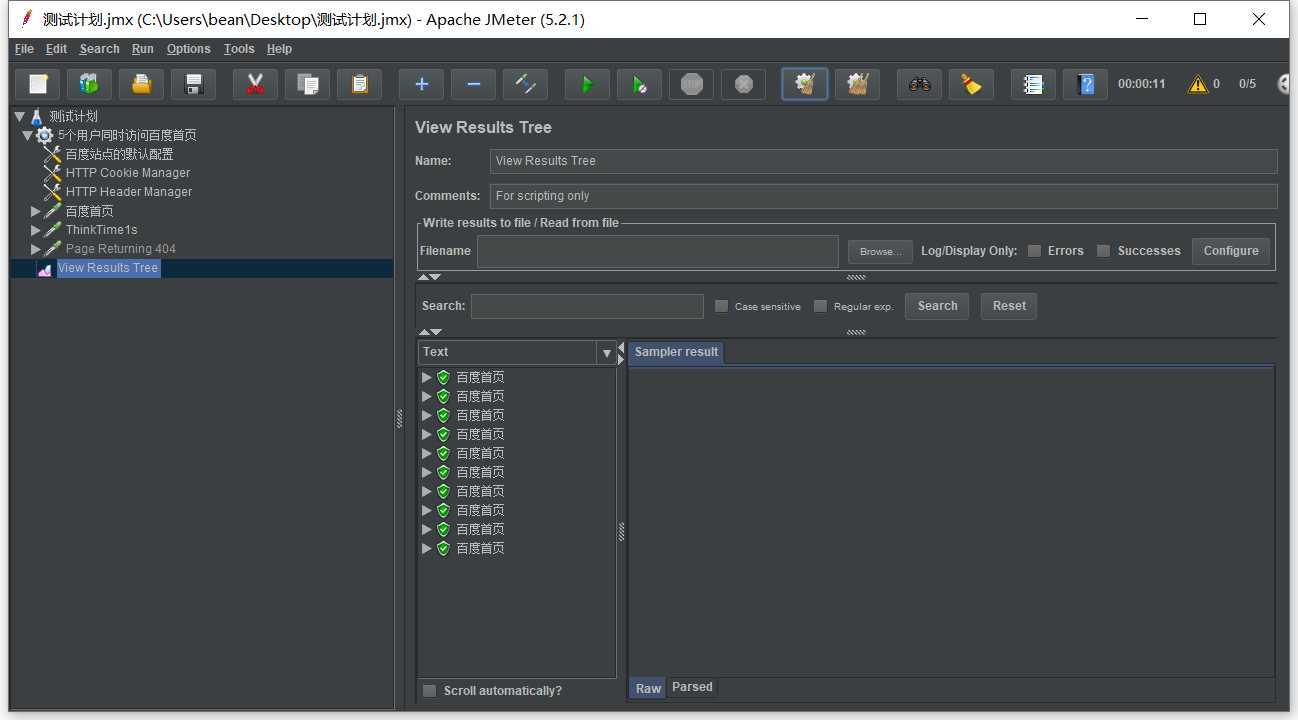Select View Results Tree in test plan
1298x720 pixels.
(108, 268)
